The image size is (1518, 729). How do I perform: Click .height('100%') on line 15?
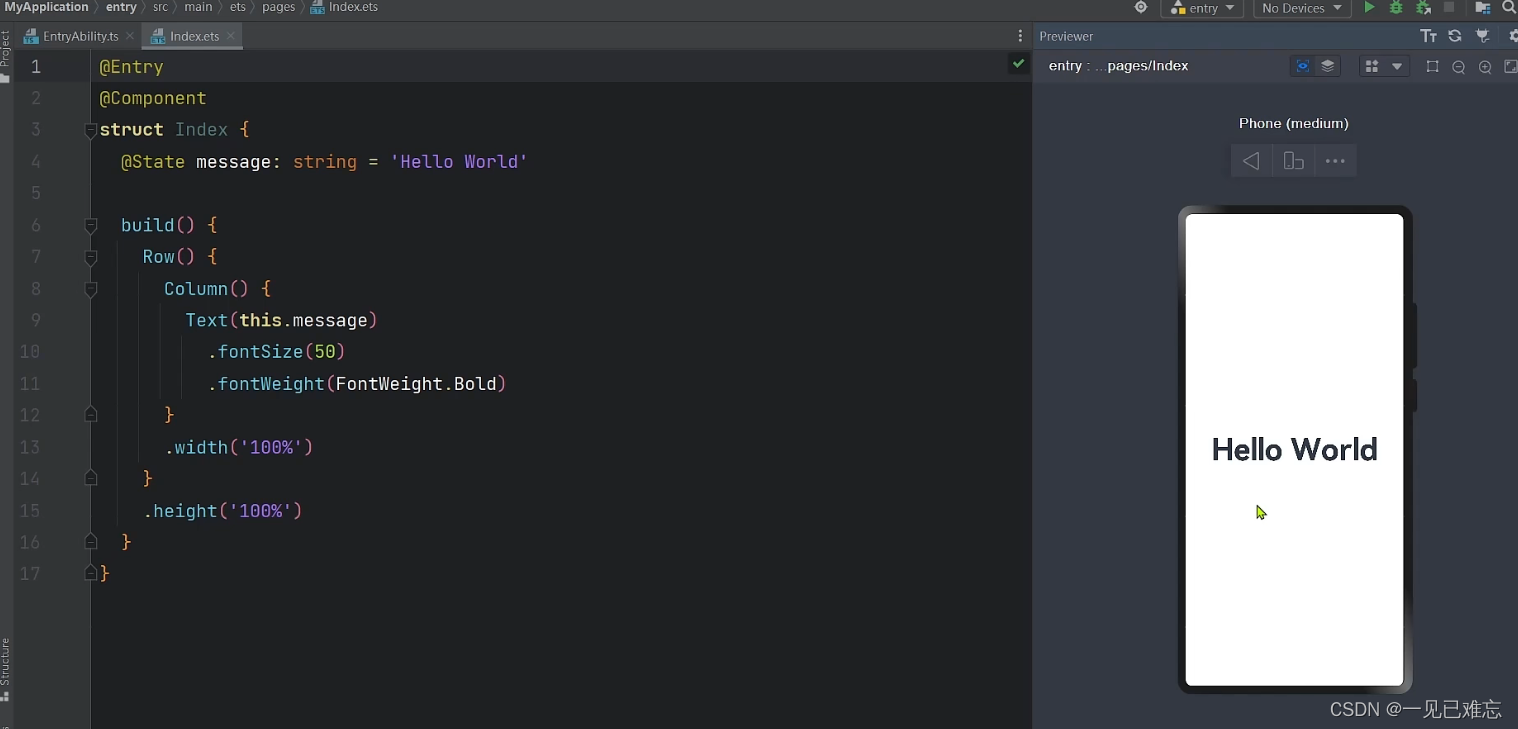223,511
